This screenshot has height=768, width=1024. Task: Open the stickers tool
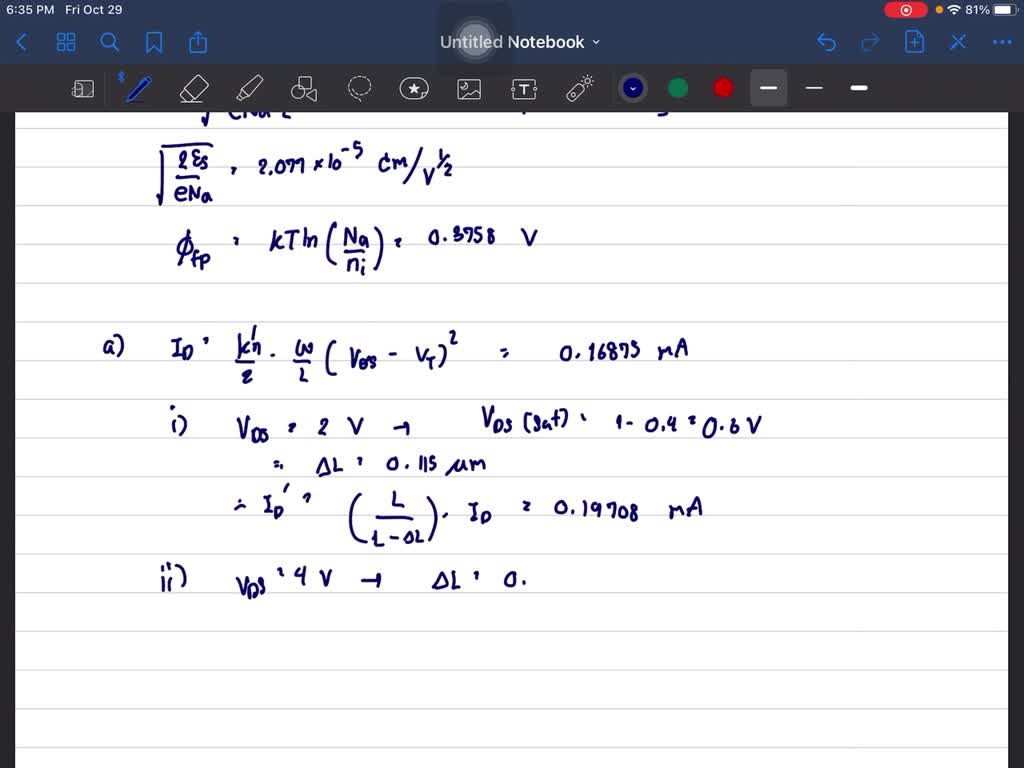[x=414, y=88]
